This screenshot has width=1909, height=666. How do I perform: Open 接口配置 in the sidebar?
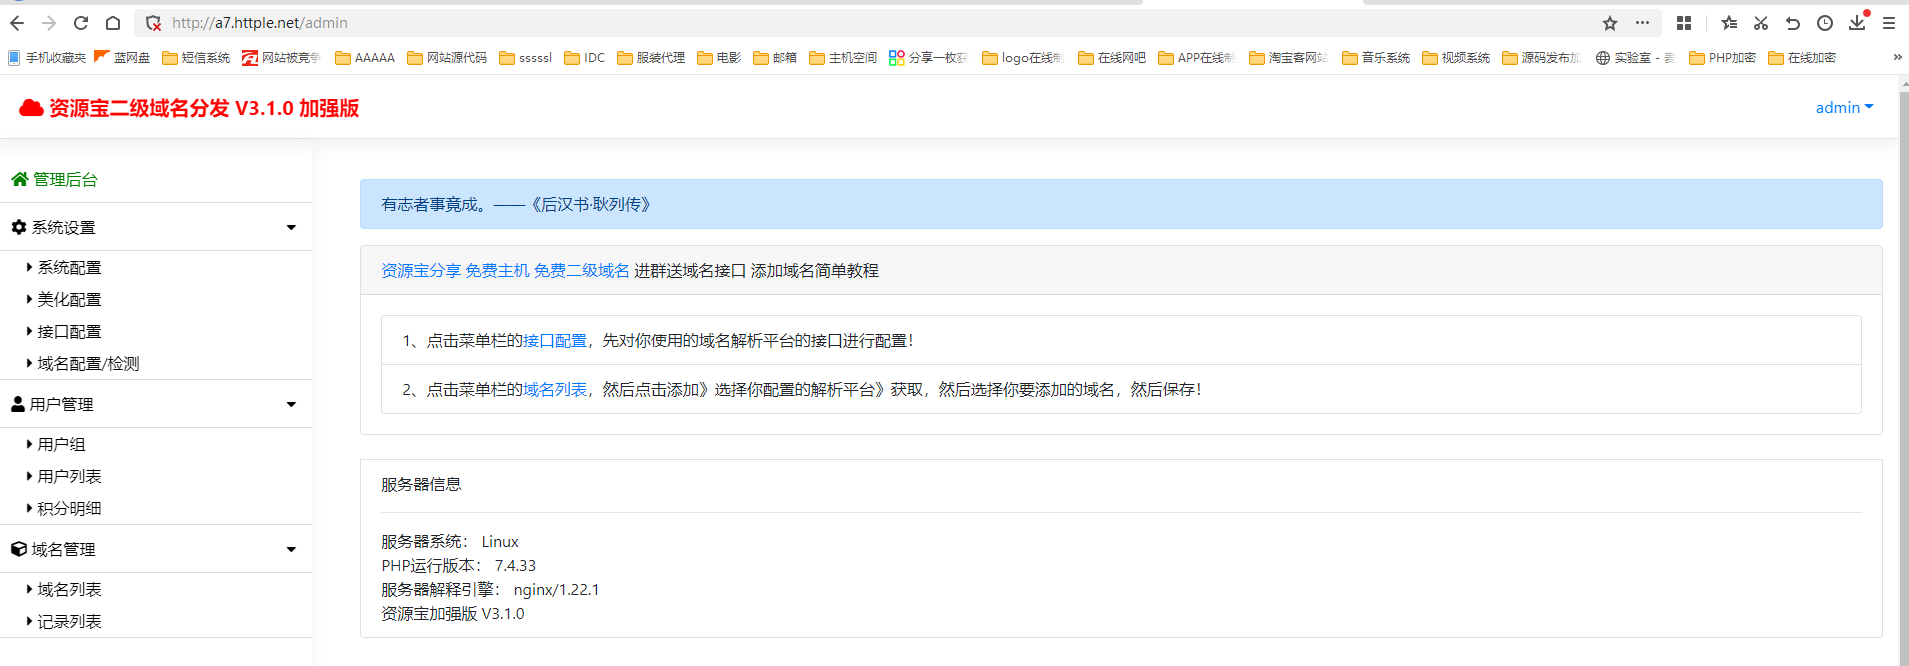click(69, 331)
